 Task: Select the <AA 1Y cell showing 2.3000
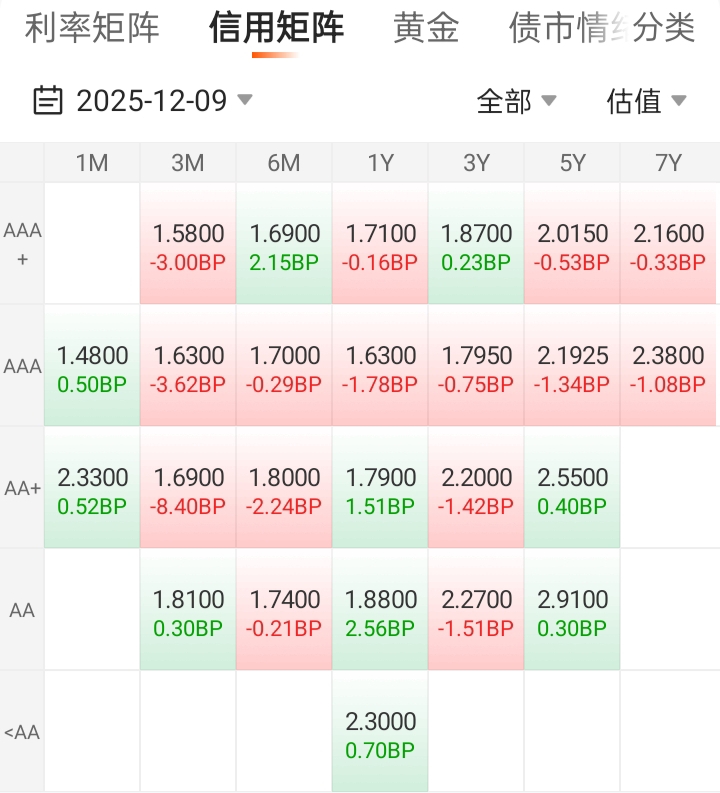[x=380, y=735]
